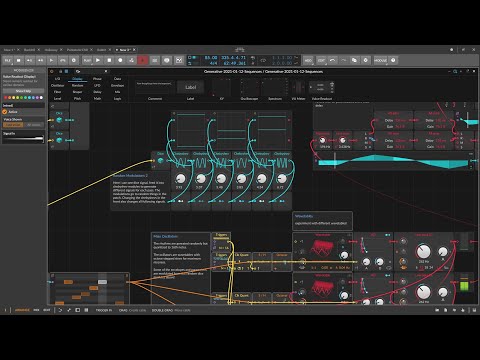Switch to the New 1 project tab

pos(9,50)
